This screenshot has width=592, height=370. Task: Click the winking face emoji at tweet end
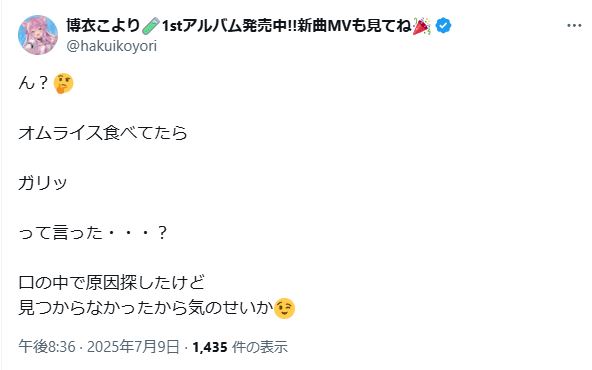[285, 308]
